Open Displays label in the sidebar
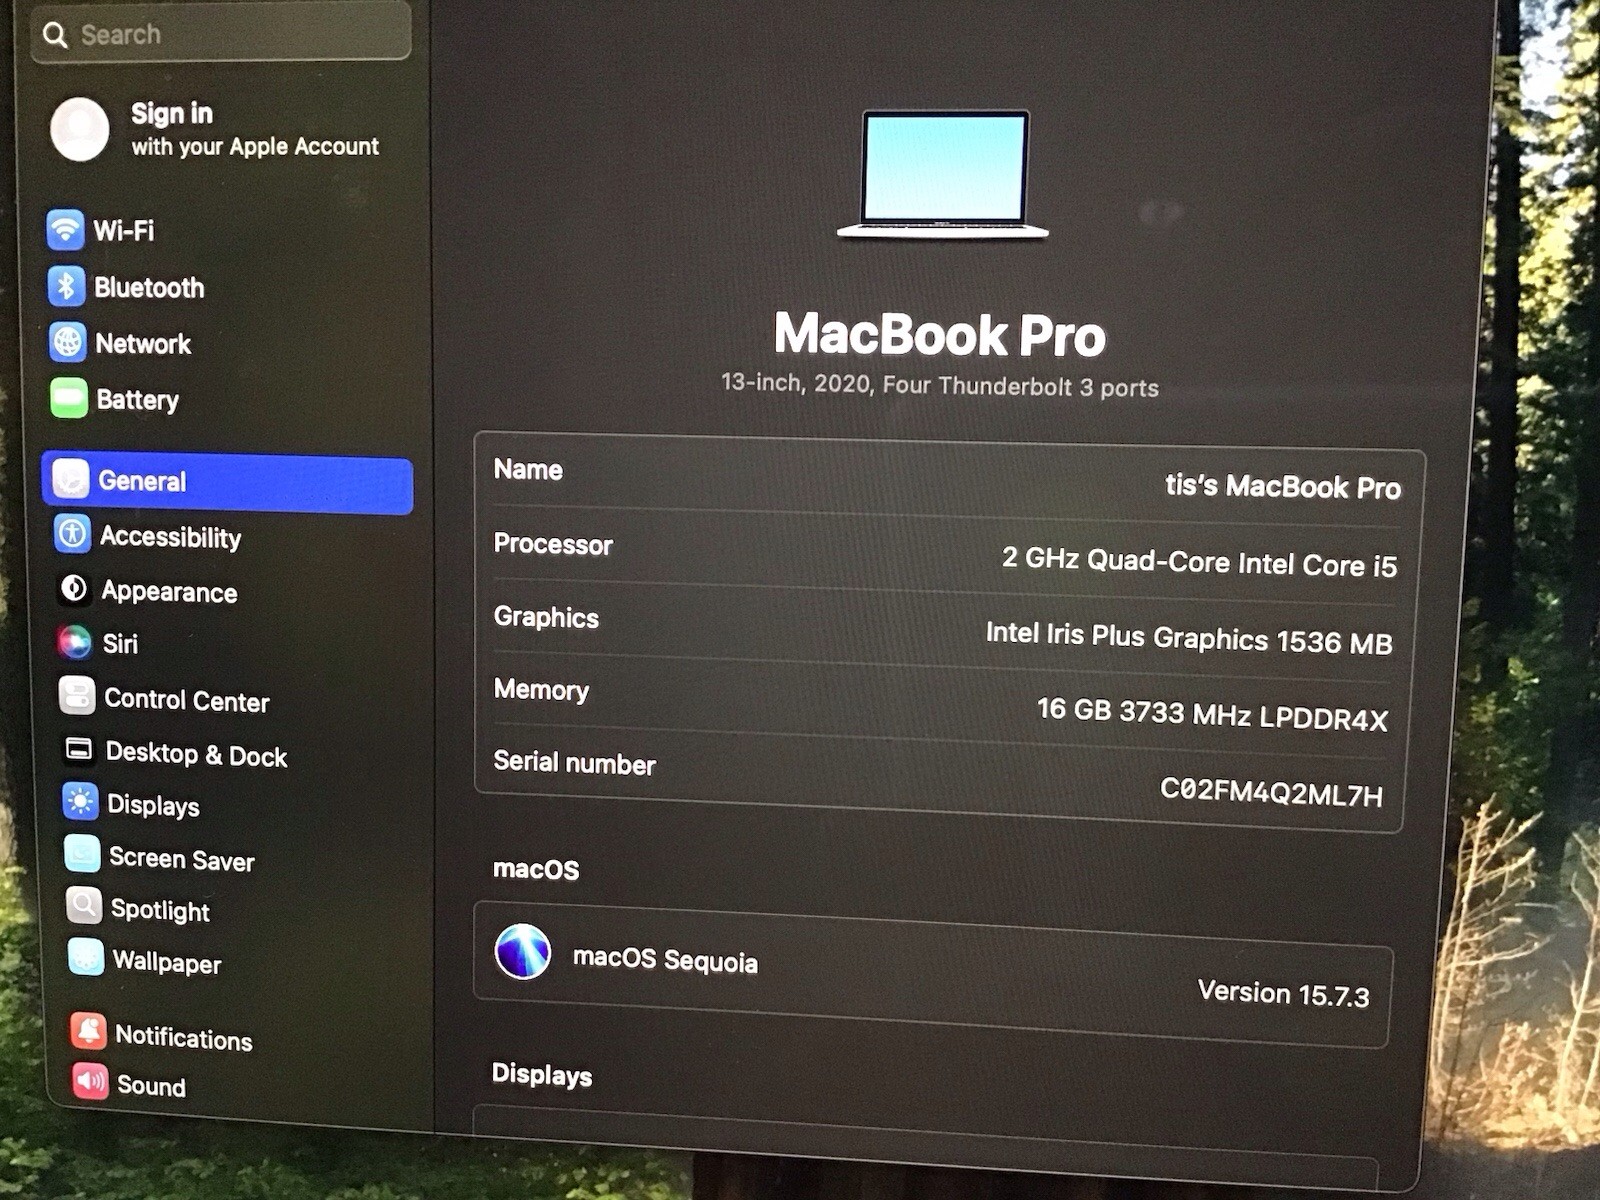This screenshot has width=1600, height=1200. (153, 805)
